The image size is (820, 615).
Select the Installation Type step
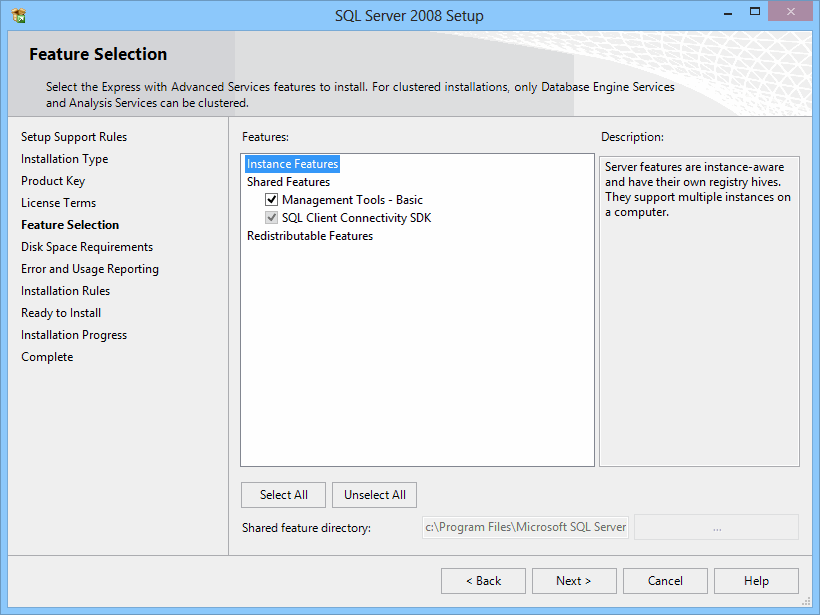click(x=64, y=159)
